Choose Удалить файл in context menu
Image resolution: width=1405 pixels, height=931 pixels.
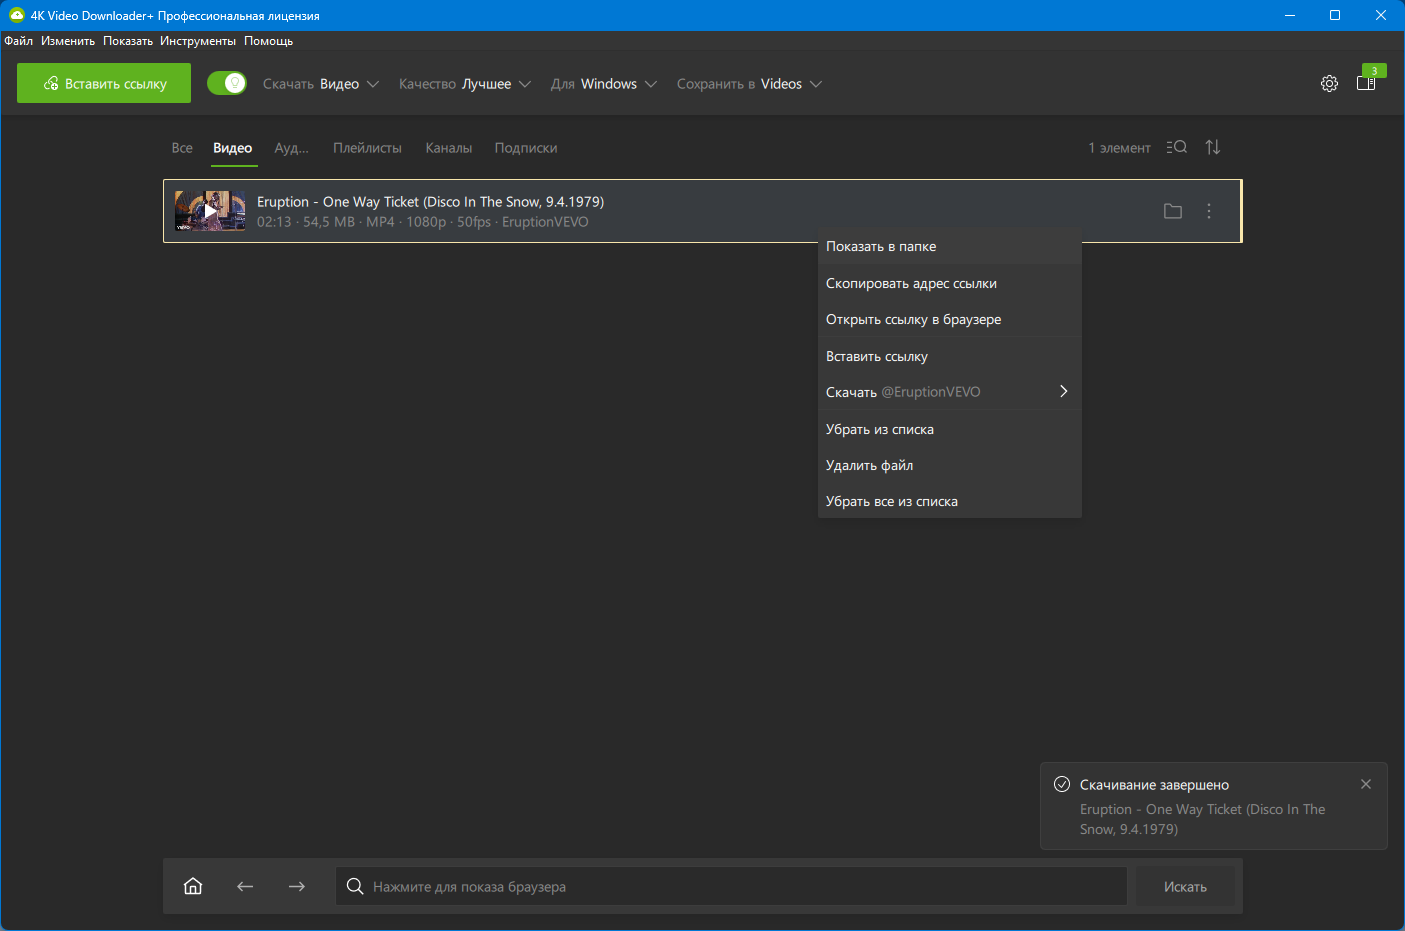pyautogui.click(x=869, y=465)
